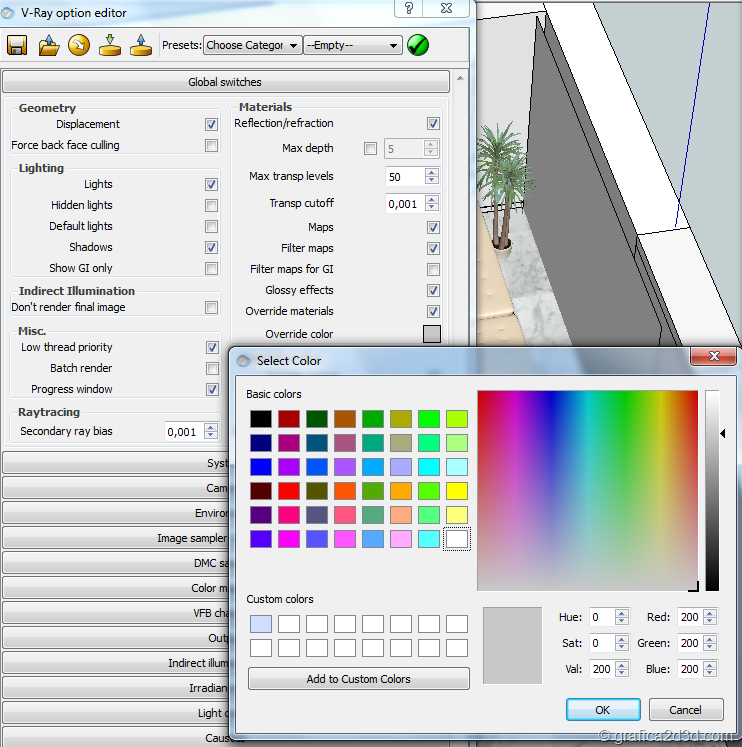
Task: Open the --Empty-- preset dropdown
Action: 352,45
